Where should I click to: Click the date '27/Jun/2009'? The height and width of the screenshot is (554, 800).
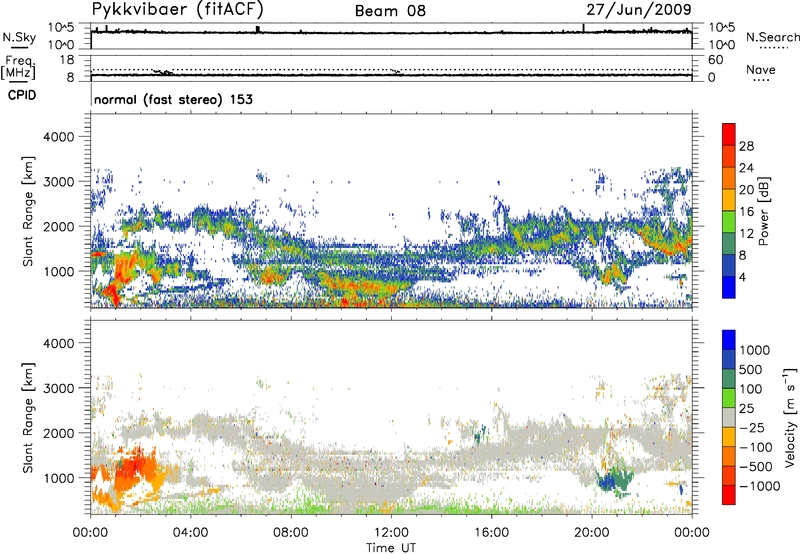click(638, 9)
